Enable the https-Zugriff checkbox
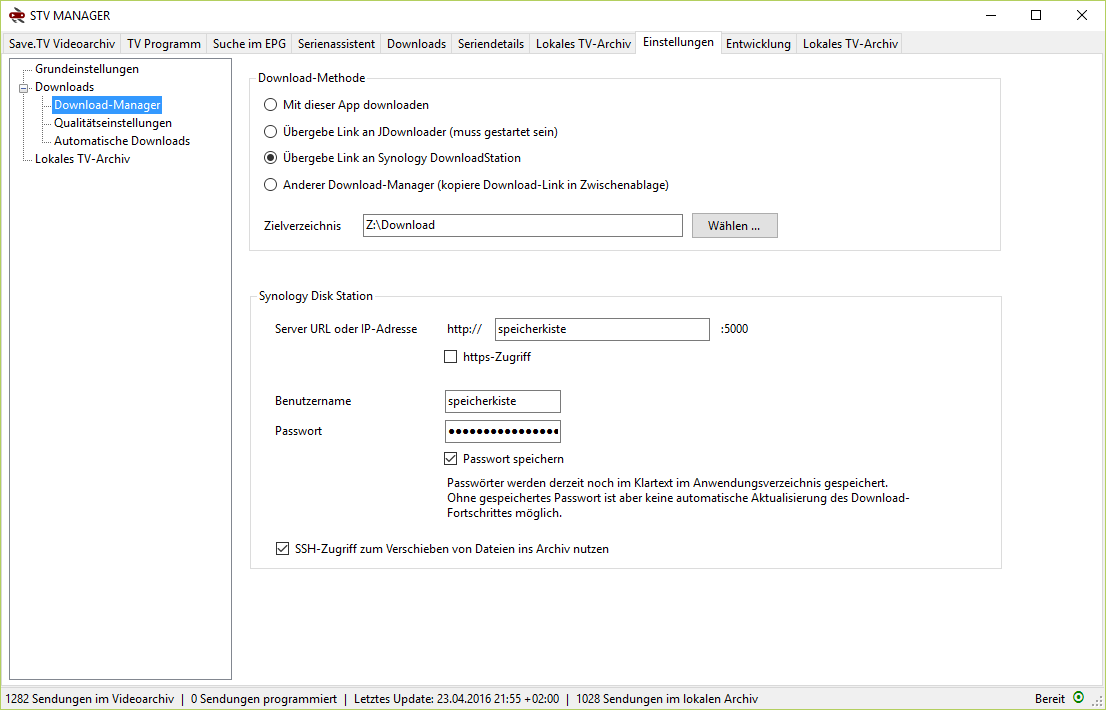1106x710 pixels. click(x=450, y=356)
